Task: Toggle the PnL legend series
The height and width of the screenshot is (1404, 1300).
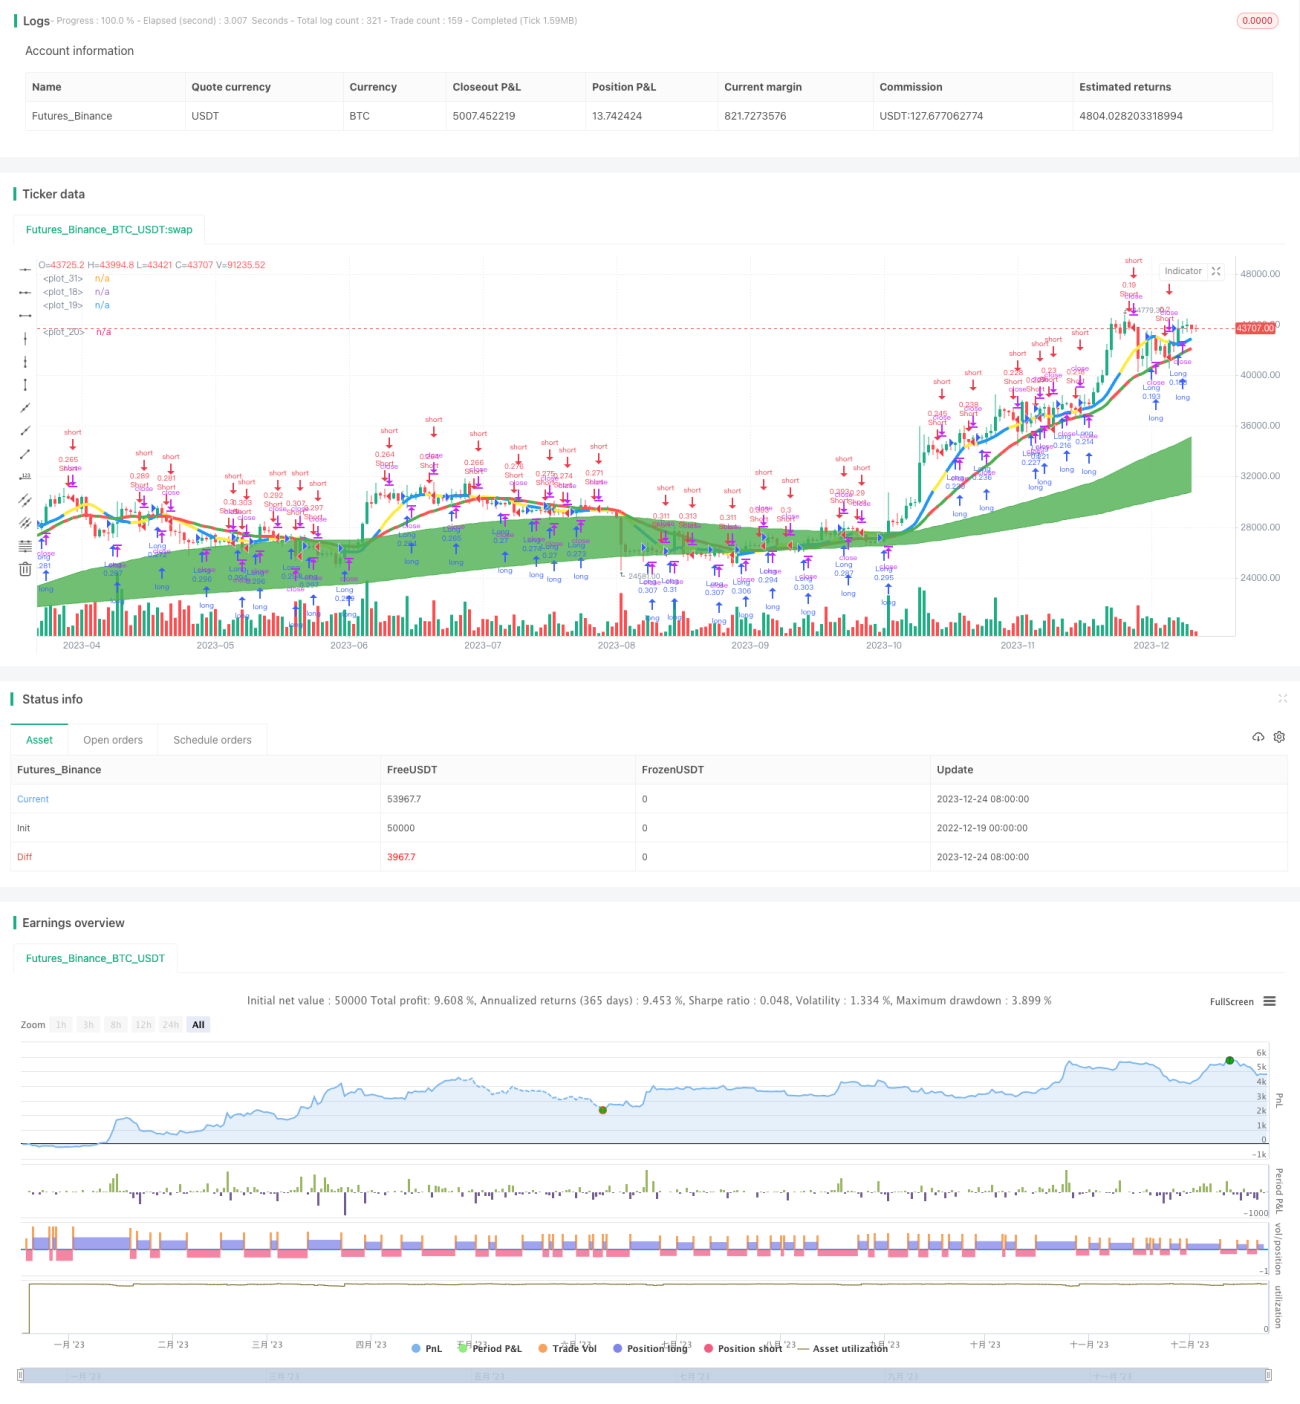Action: pos(427,1348)
